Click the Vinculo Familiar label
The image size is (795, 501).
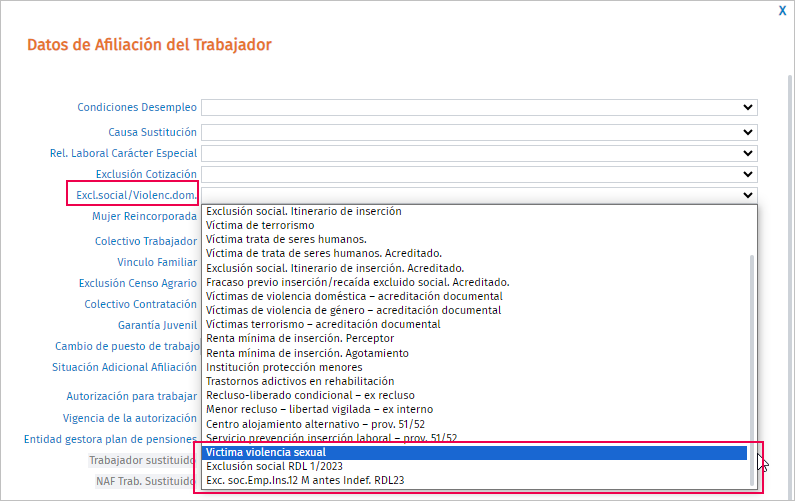point(157,262)
